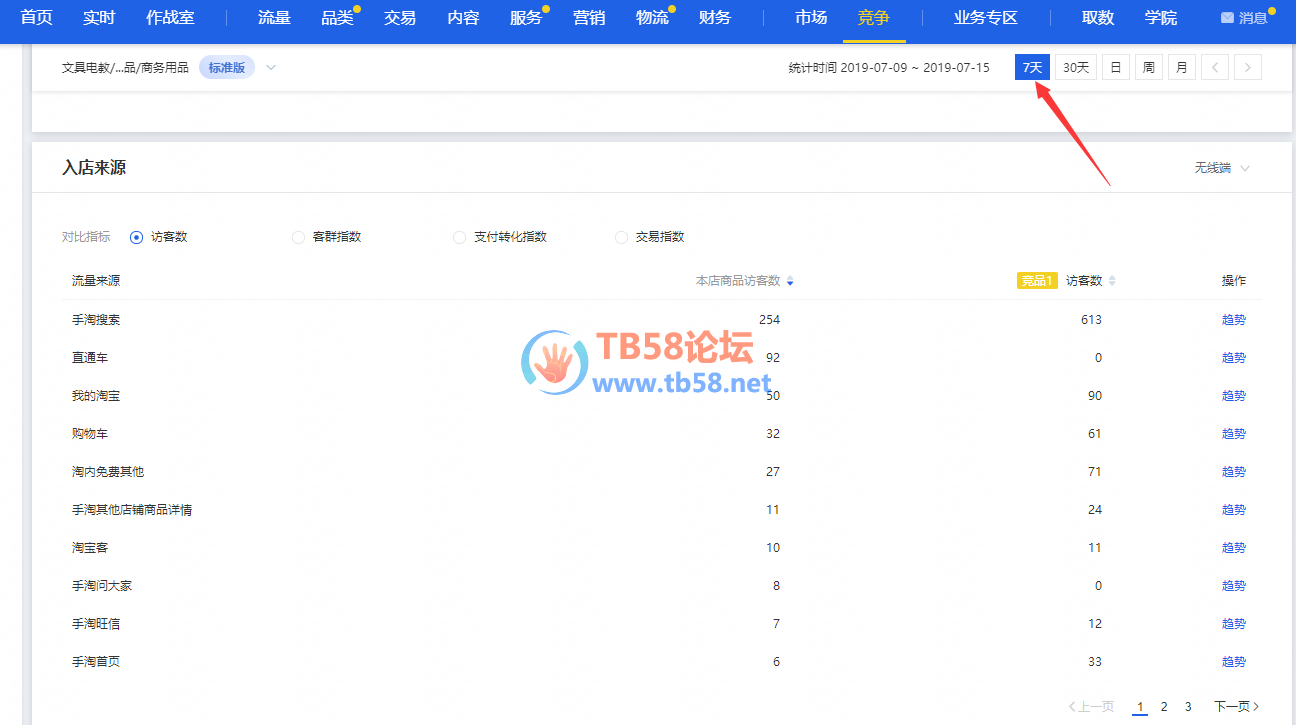
Task: Go to next date period arrow
Action: click(x=1247, y=68)
